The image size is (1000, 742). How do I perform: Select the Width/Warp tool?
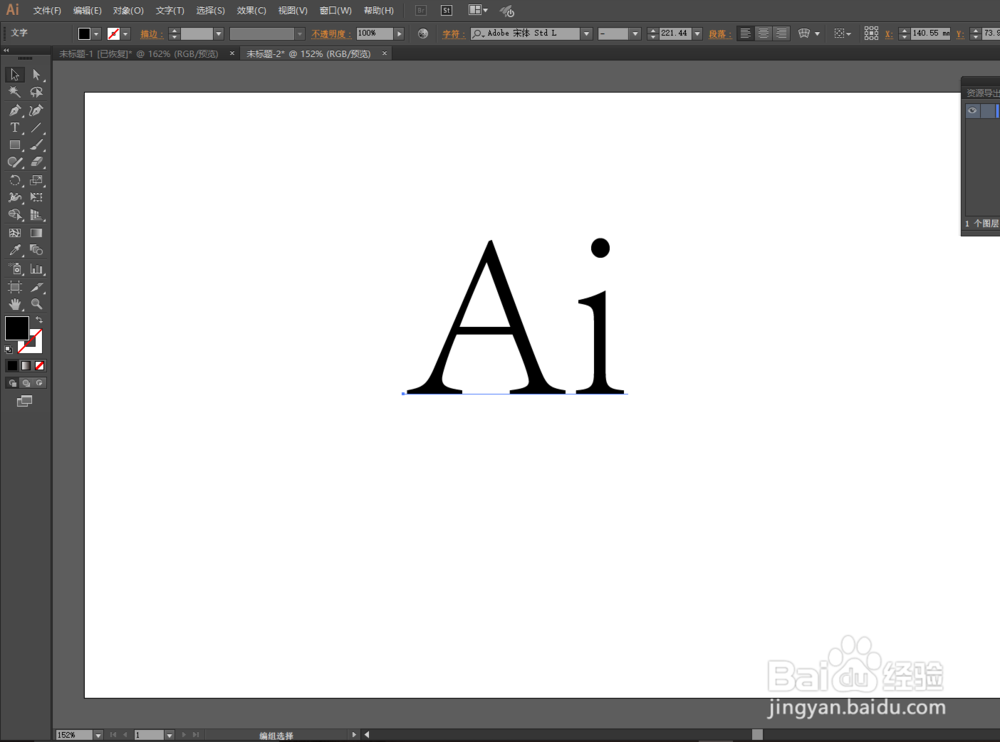click(x=15, y=197)
